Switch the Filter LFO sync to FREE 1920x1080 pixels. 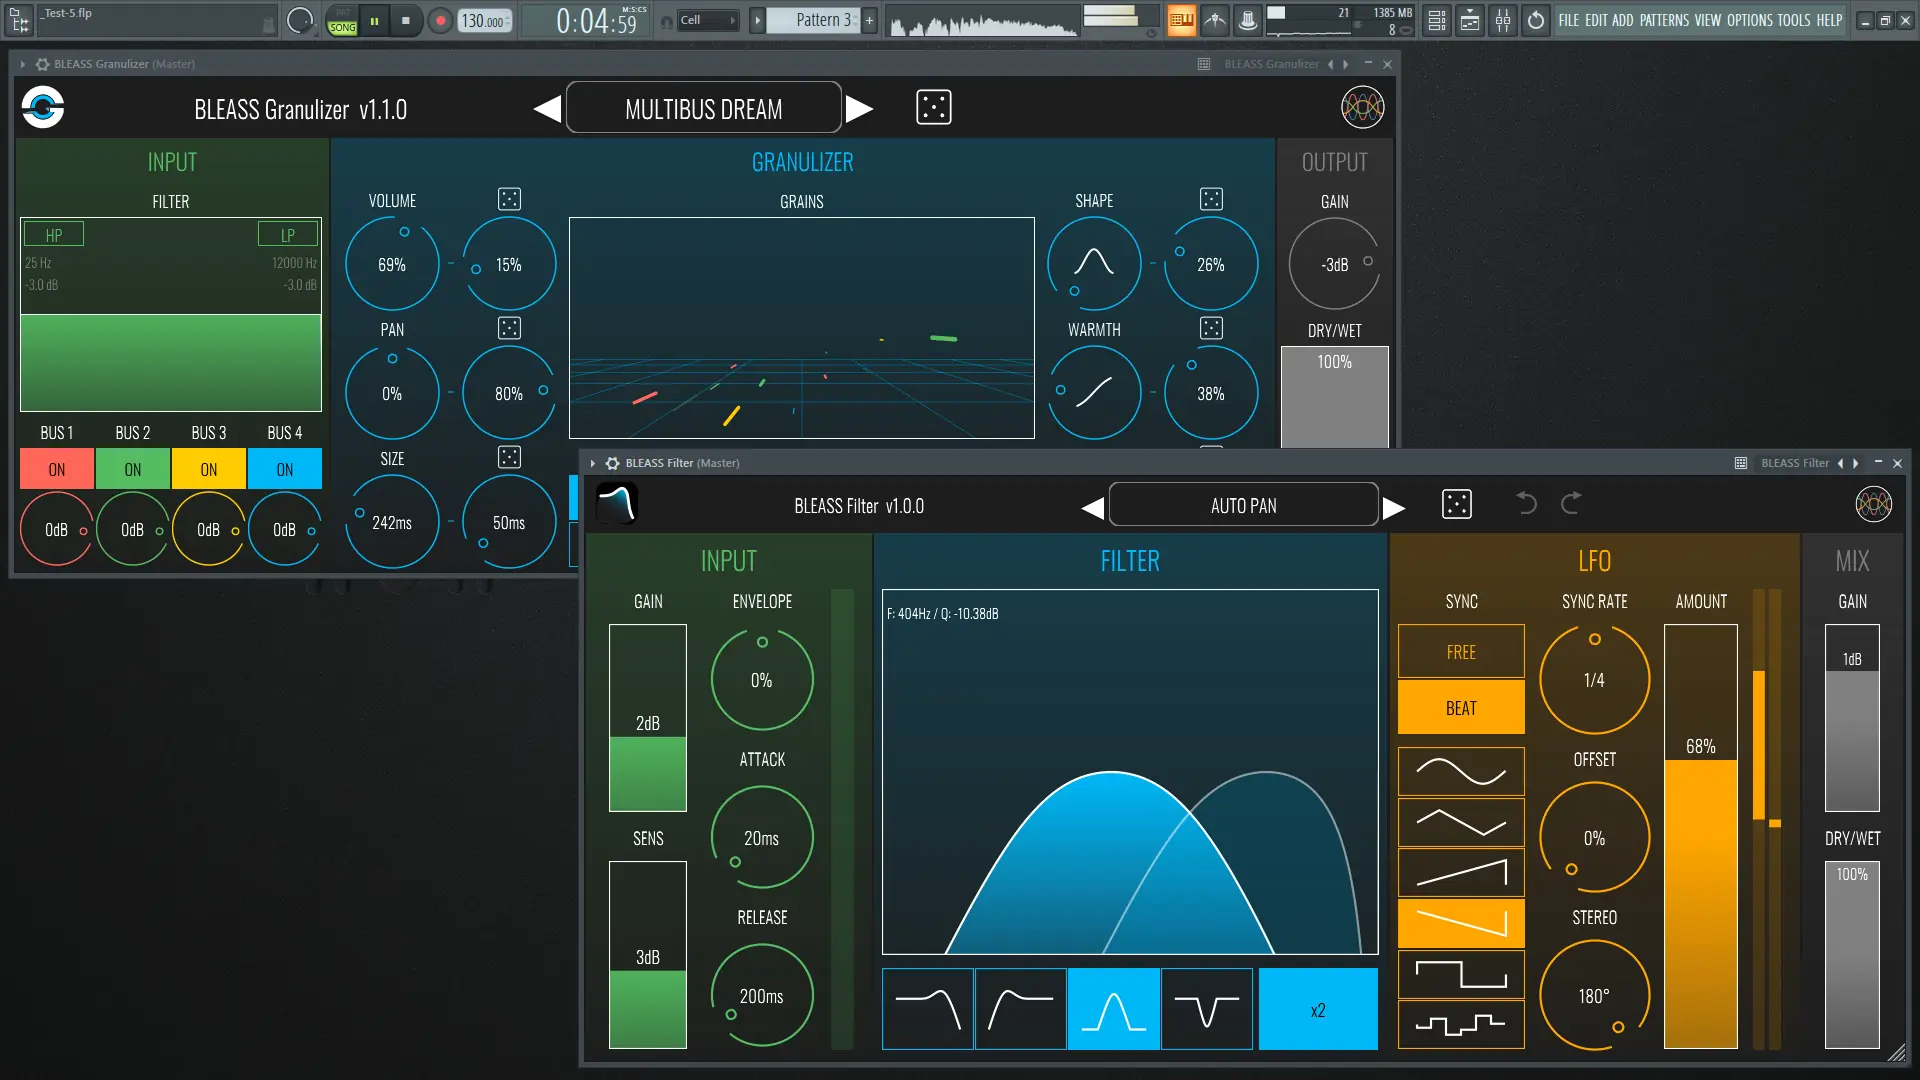(1460, 651)
